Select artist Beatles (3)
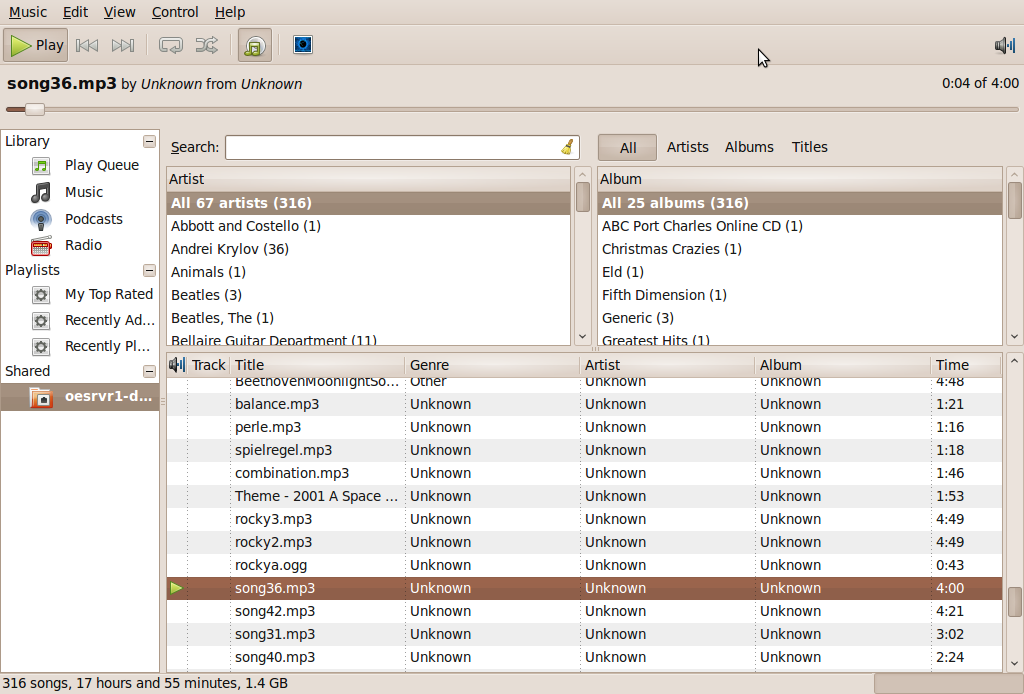 368,295
